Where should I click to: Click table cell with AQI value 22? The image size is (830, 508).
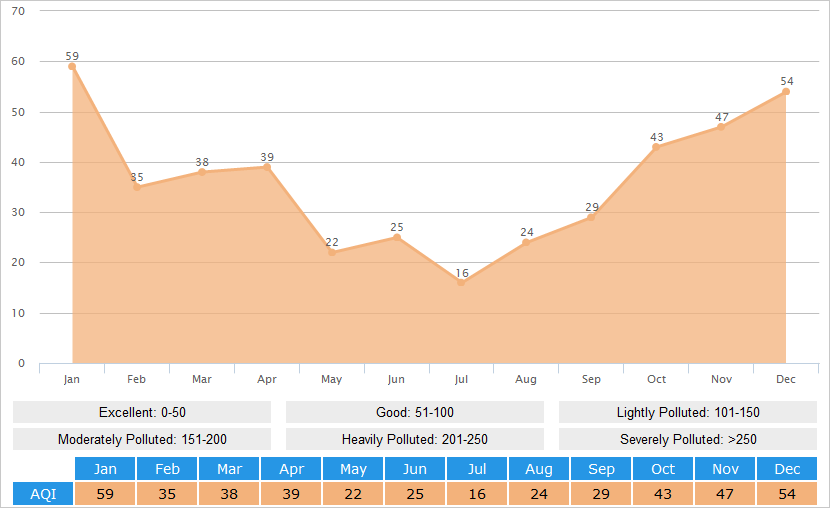pos(353,494)
